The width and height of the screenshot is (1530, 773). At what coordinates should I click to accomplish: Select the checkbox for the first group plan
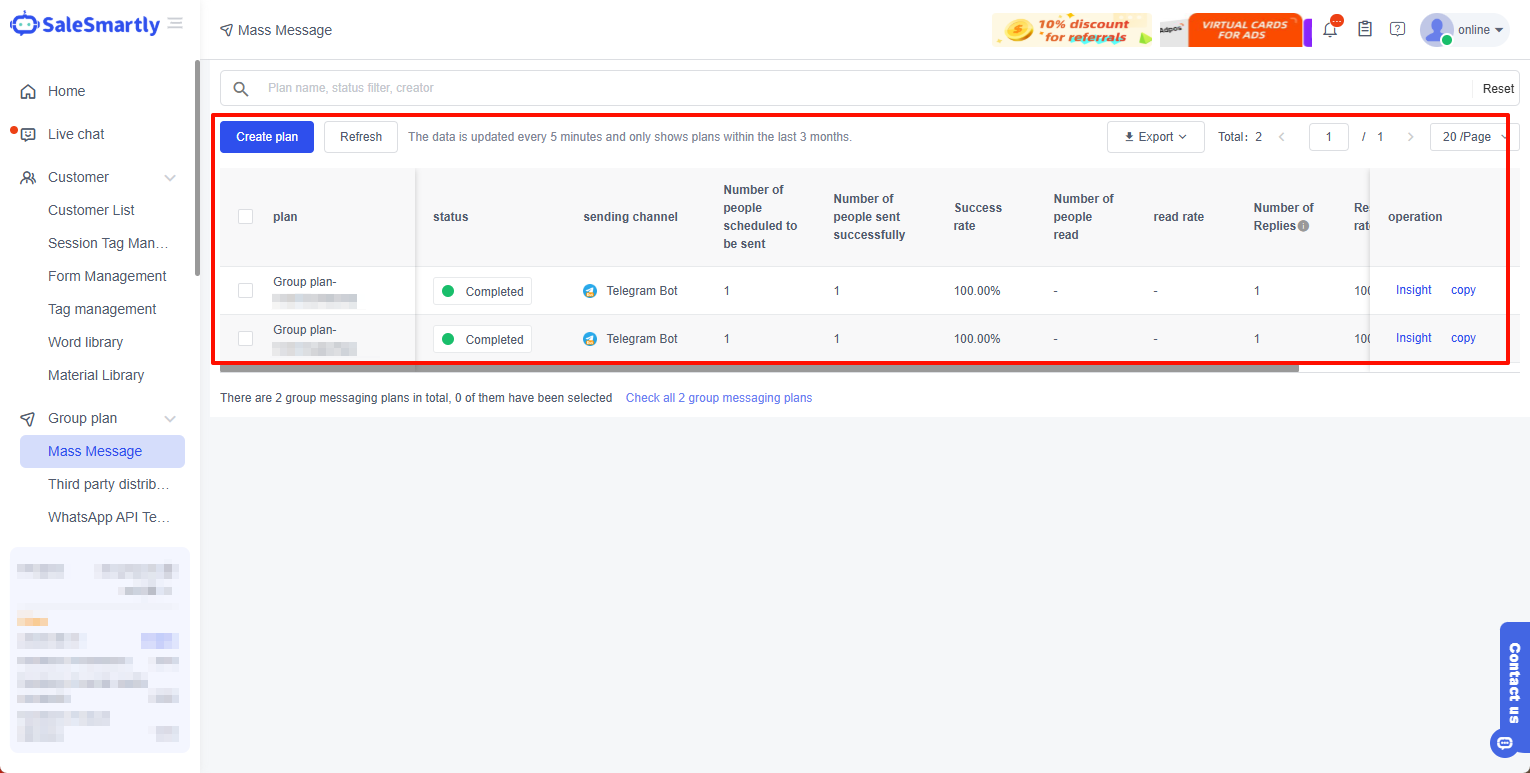pos(245,290)
